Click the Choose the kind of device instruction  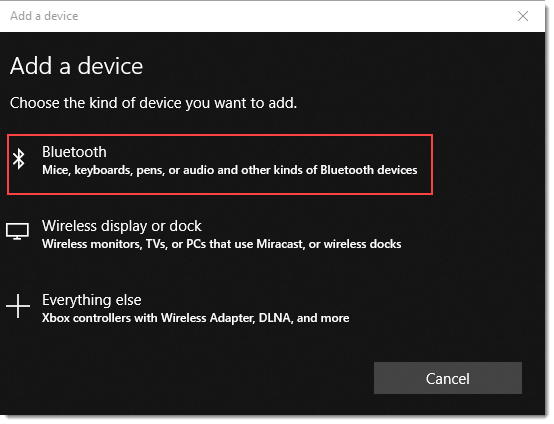pyautogui.click(x=153, y=103)
